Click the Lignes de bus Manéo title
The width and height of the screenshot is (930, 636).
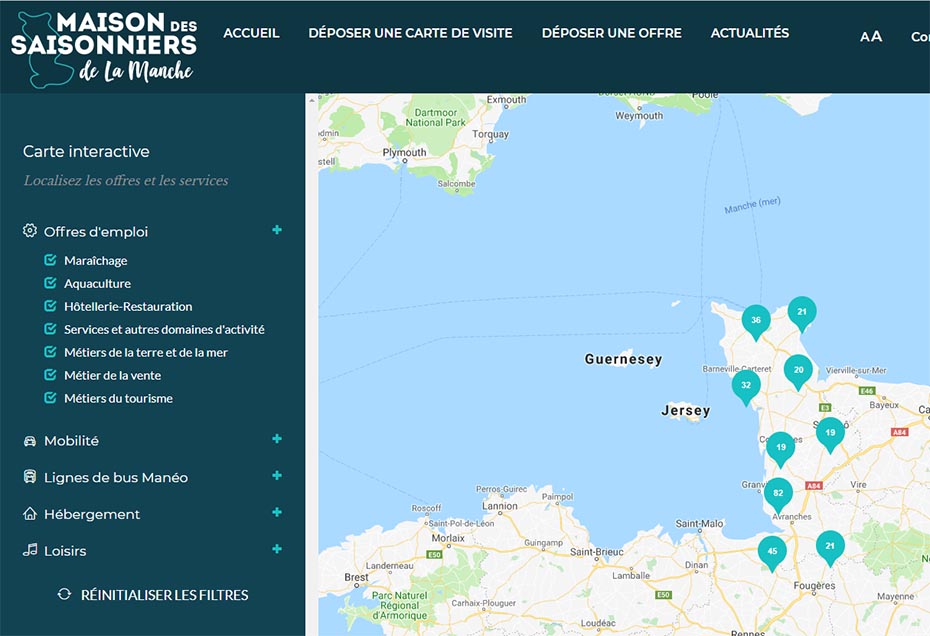pyautogui.click(x=116, y=478)
